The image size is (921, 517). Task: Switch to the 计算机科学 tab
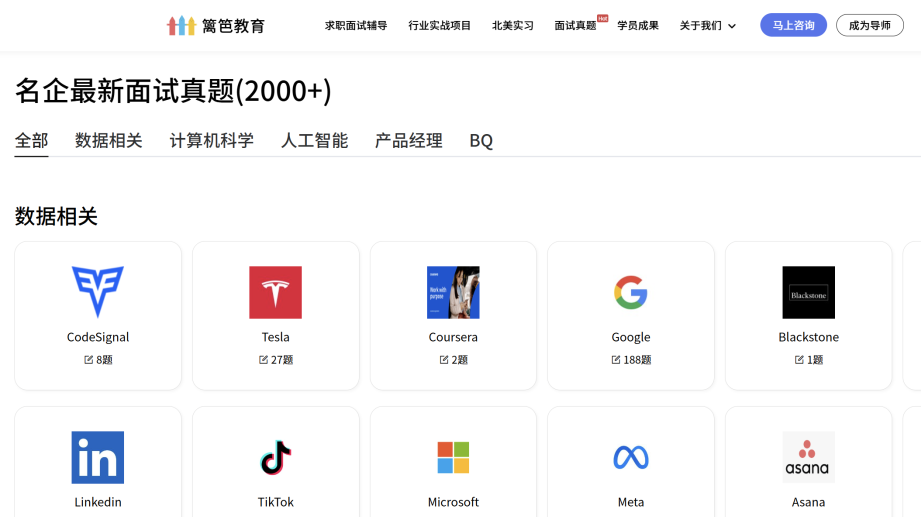pyautogui.click(x=211, y=141)
